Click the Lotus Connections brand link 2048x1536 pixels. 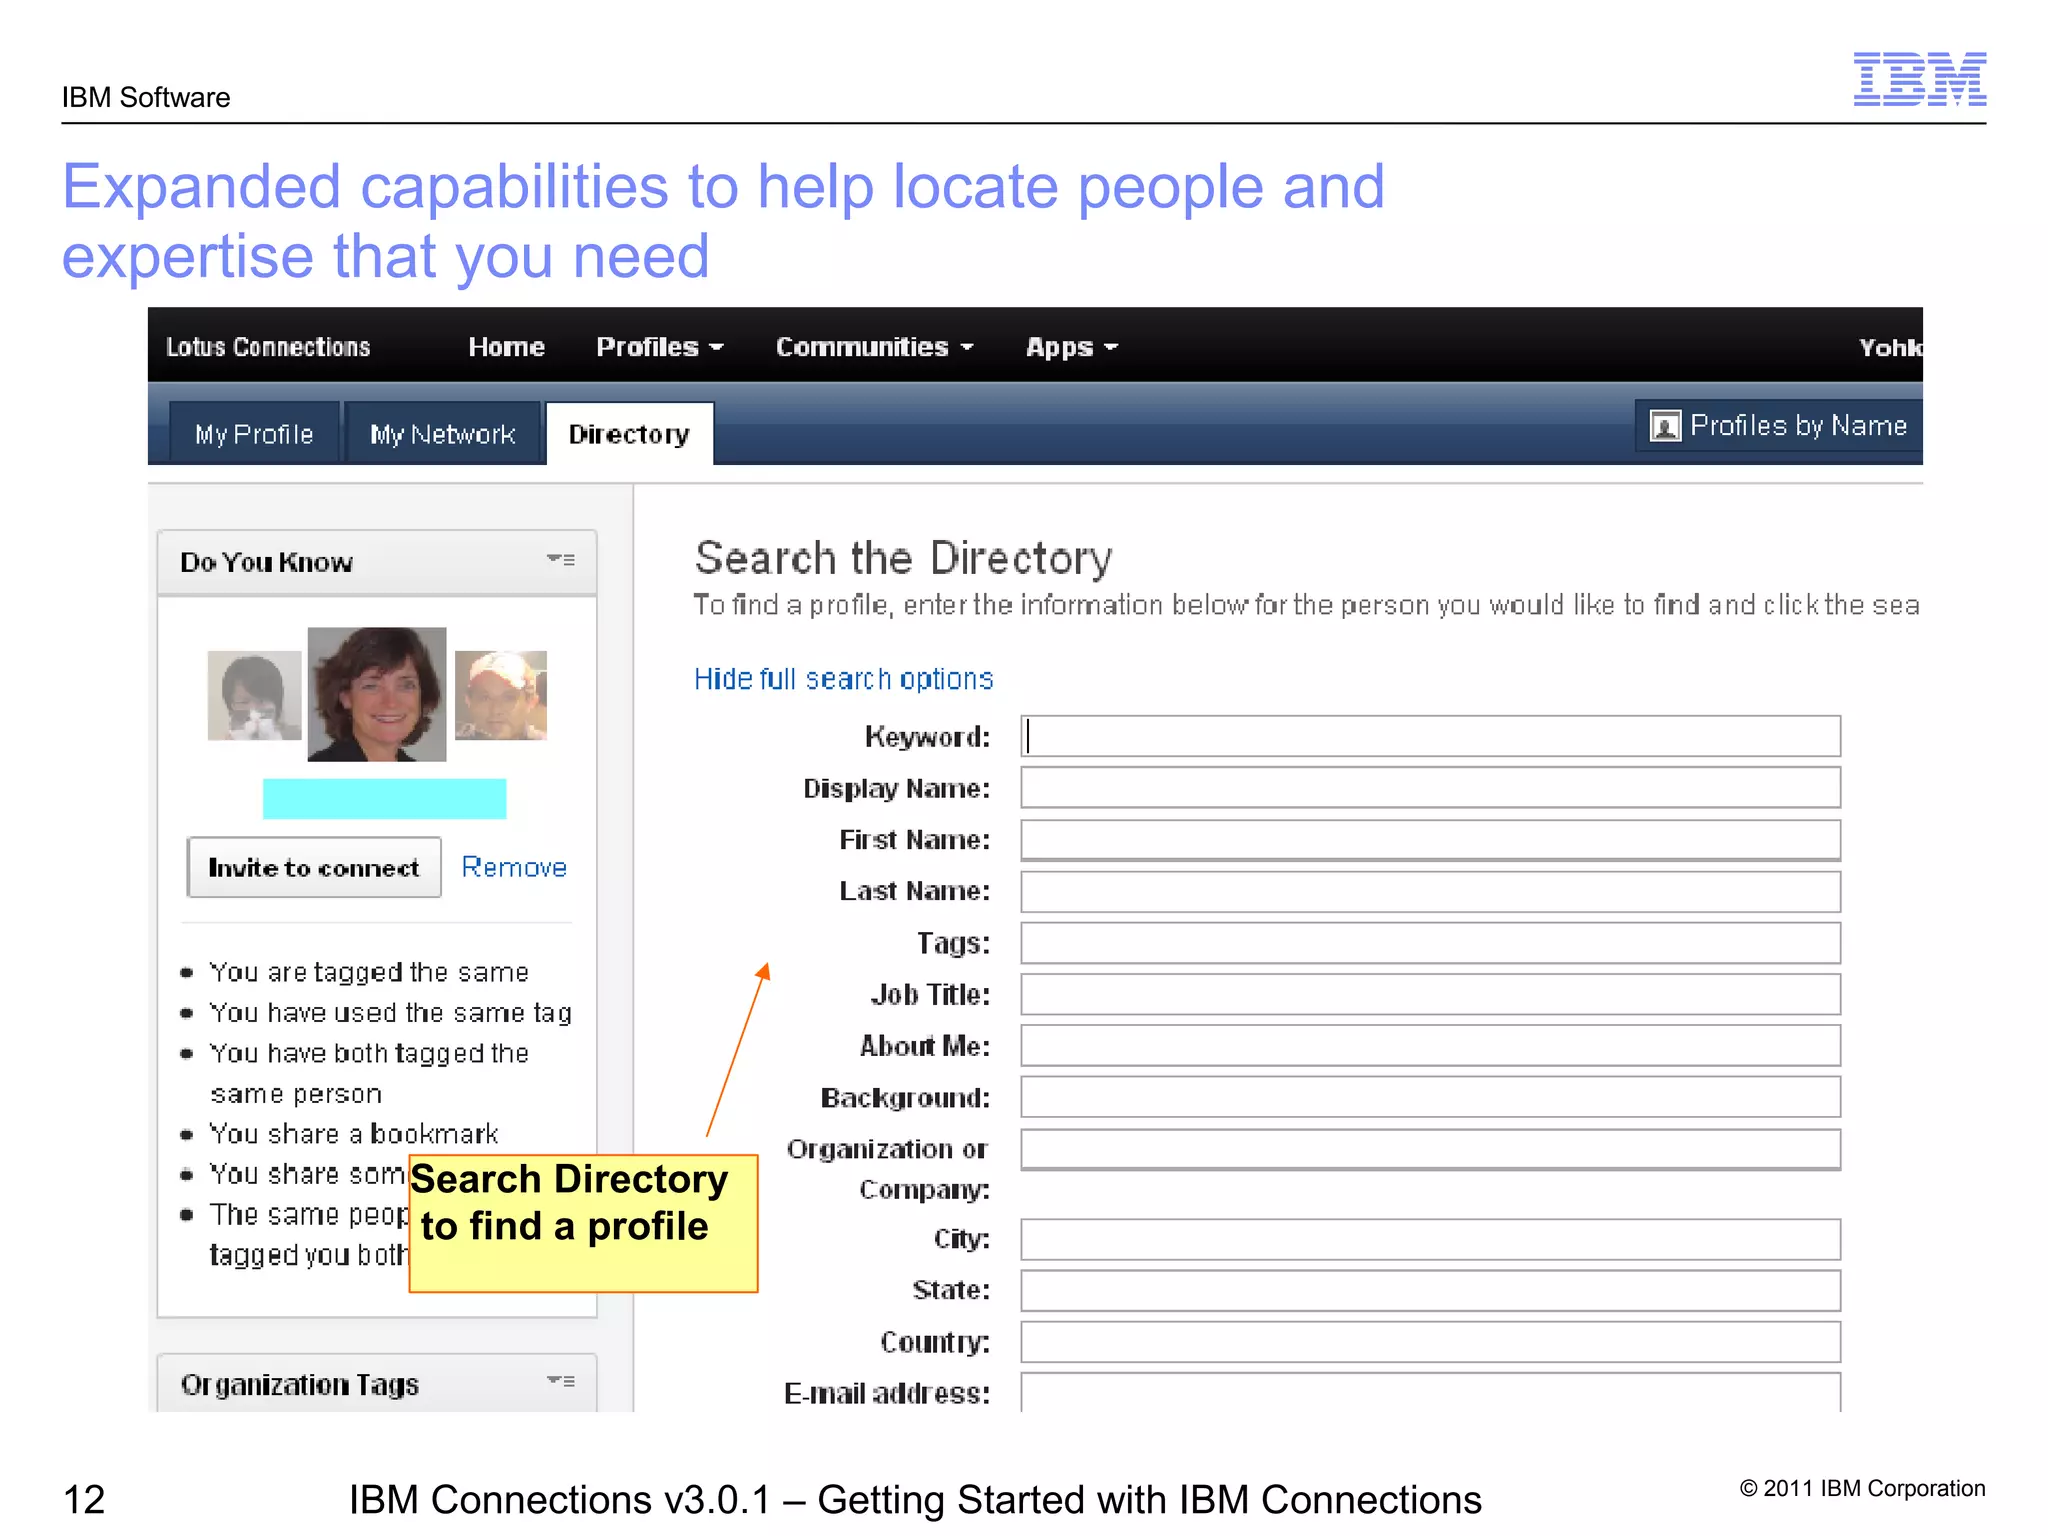click(x=268, y=347)
